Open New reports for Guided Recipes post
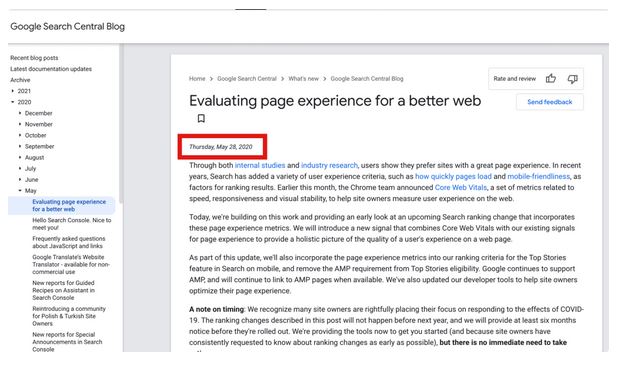 pos(63,290)
